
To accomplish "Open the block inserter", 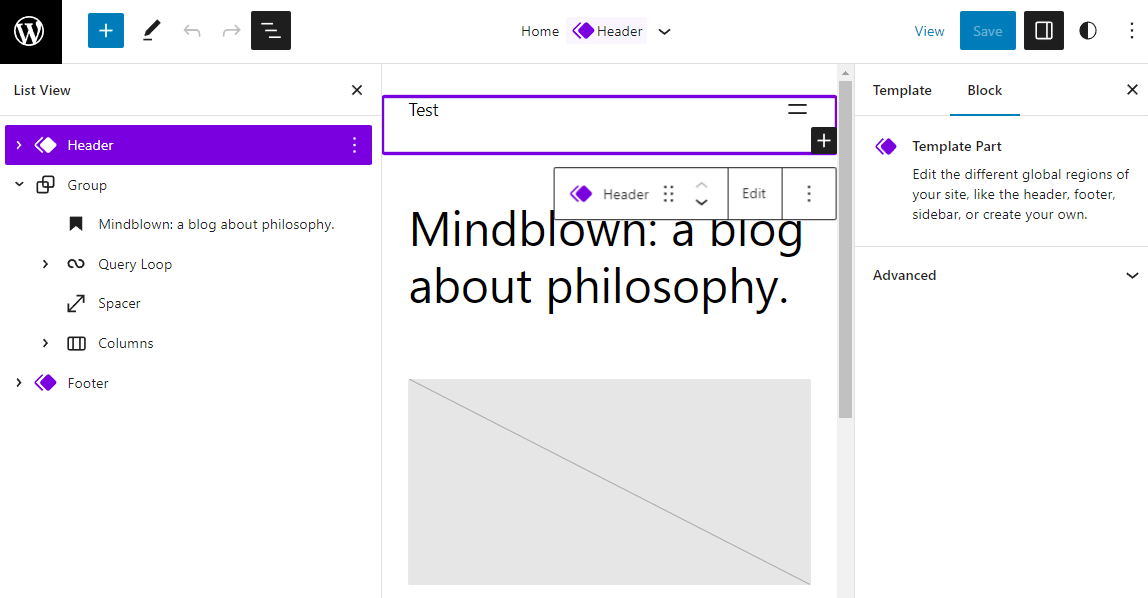I will click(105, 30).
